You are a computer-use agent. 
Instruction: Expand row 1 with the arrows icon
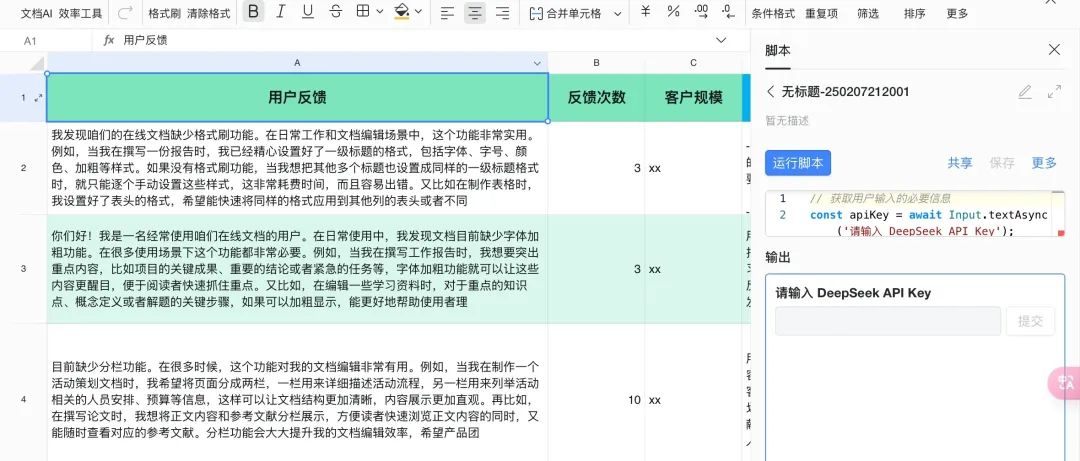[38, 98]
